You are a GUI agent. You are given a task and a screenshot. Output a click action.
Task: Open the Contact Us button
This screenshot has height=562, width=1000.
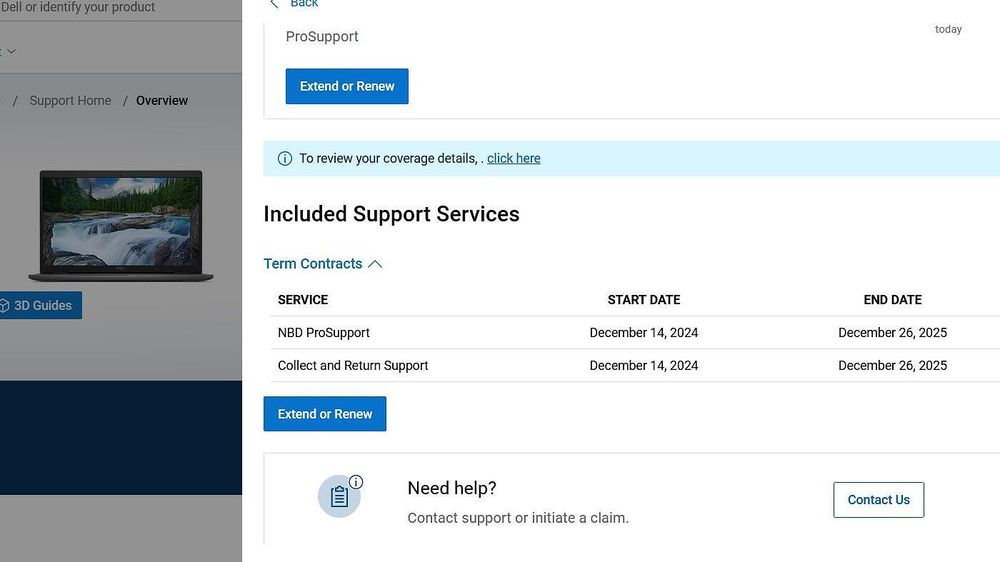(878, 500)
